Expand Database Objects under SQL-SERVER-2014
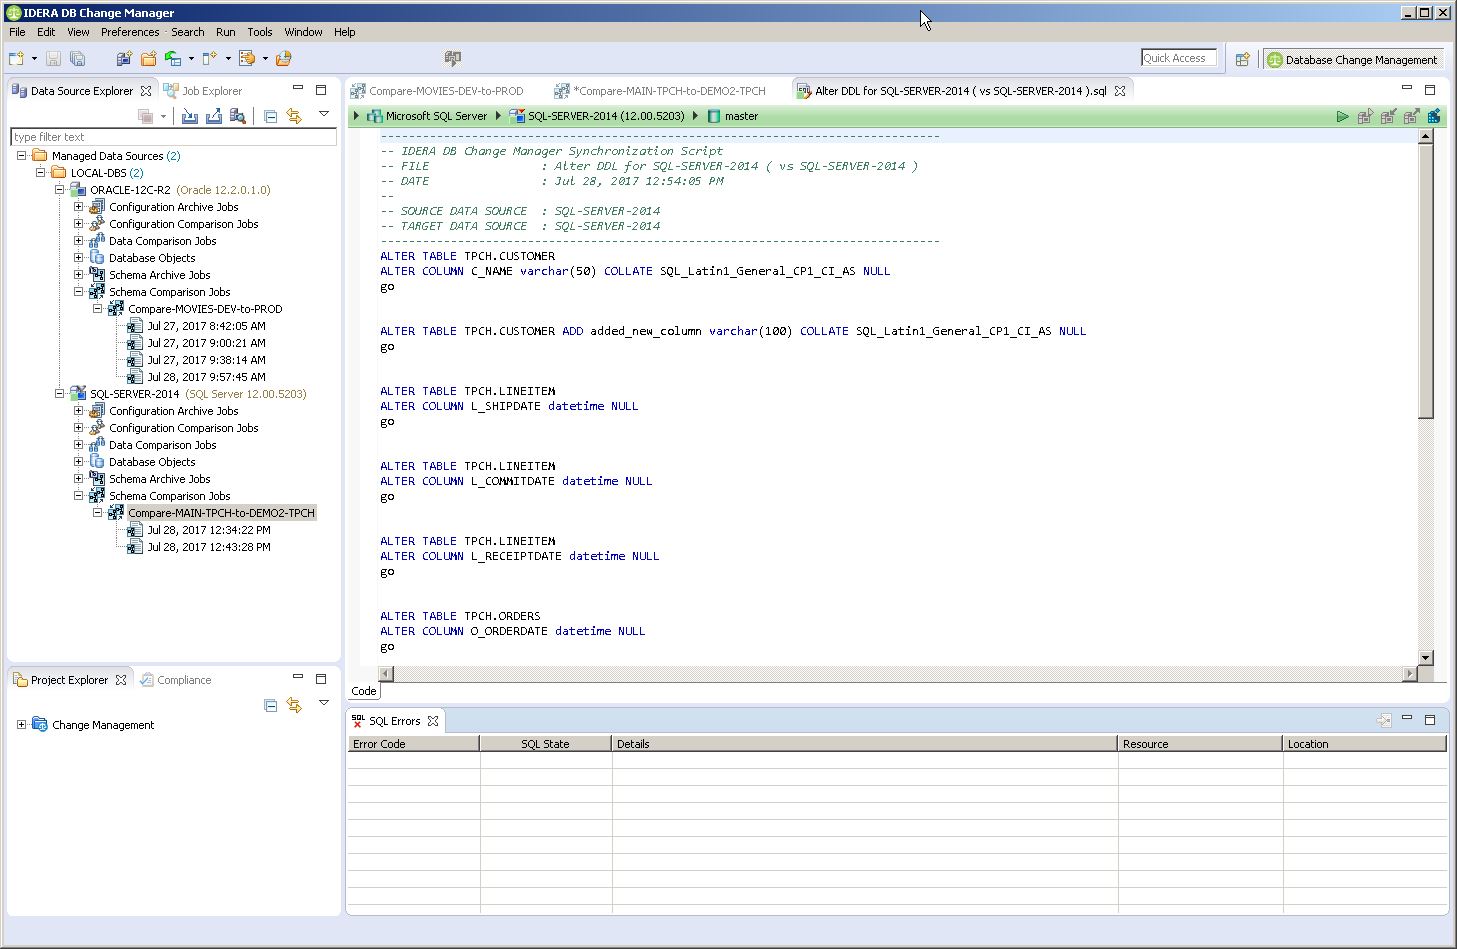1457x949 pixels. 78,461
